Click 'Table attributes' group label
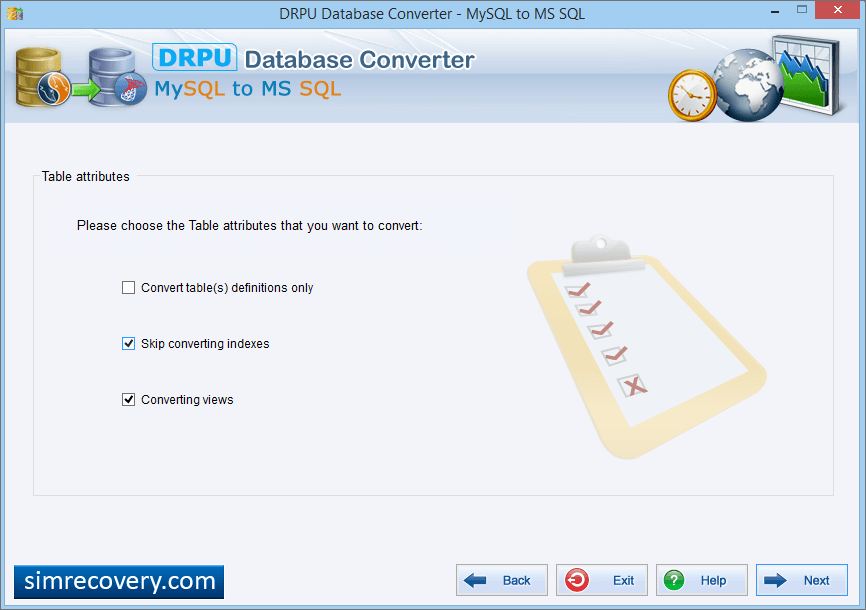866x610 pixels. 86,177
